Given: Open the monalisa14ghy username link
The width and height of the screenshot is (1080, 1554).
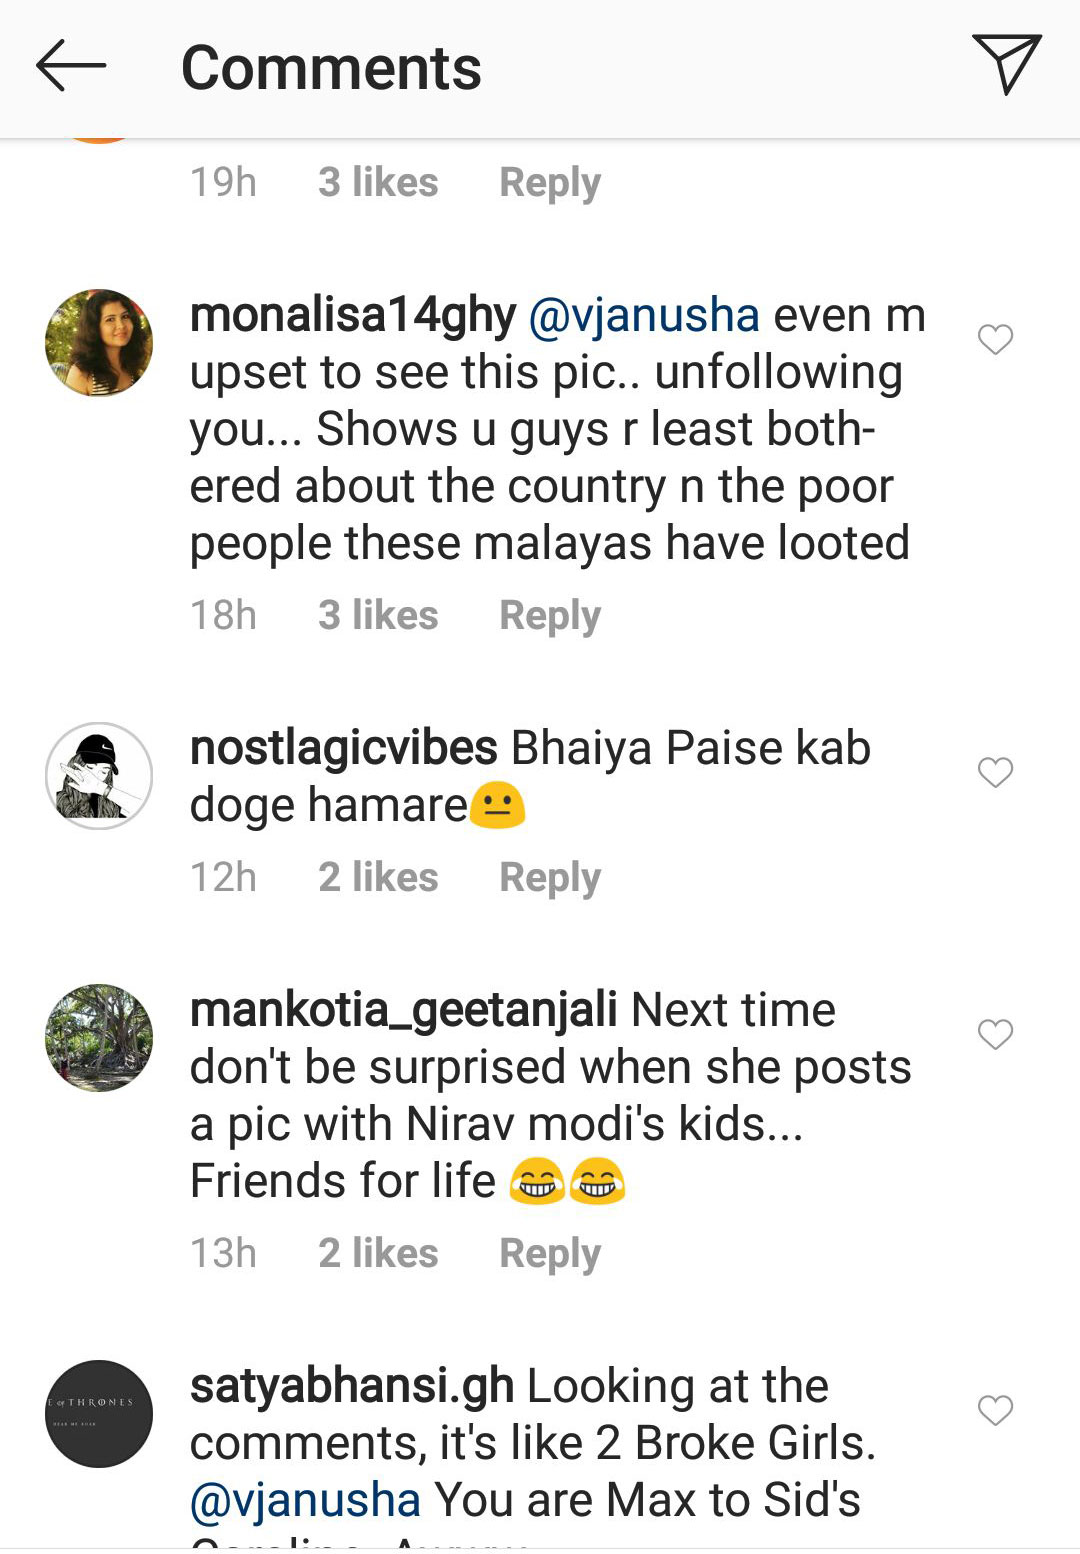Looking at the screenshot, I should pyautogui.click(x=353, y=316).
